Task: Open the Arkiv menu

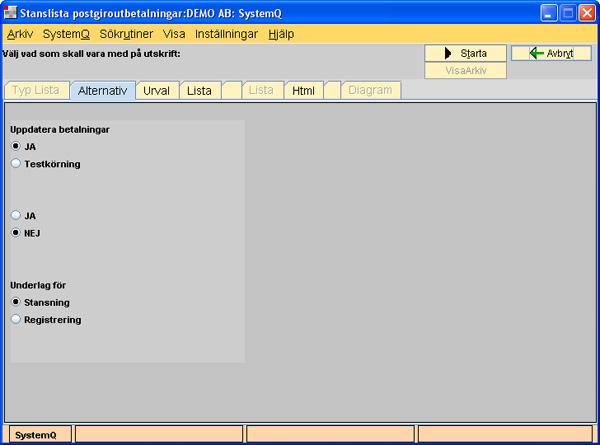Action: [20, 34]
